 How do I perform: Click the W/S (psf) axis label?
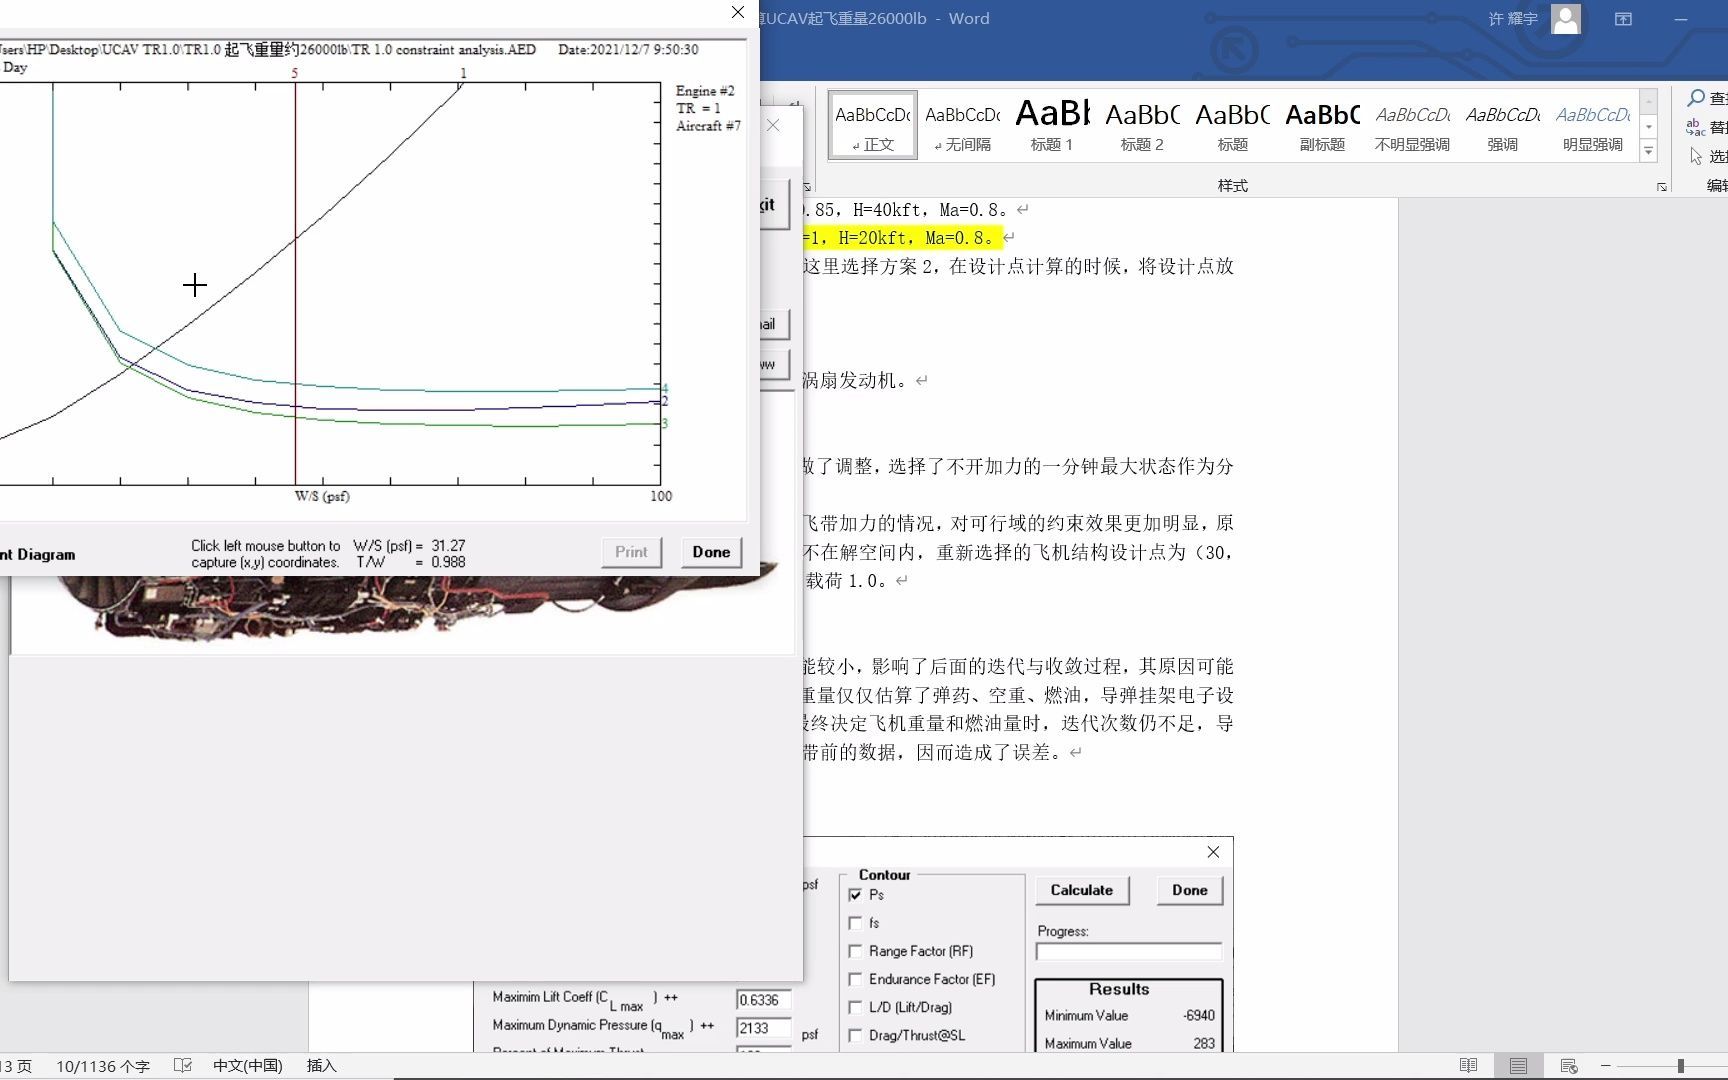coord(322,496)
